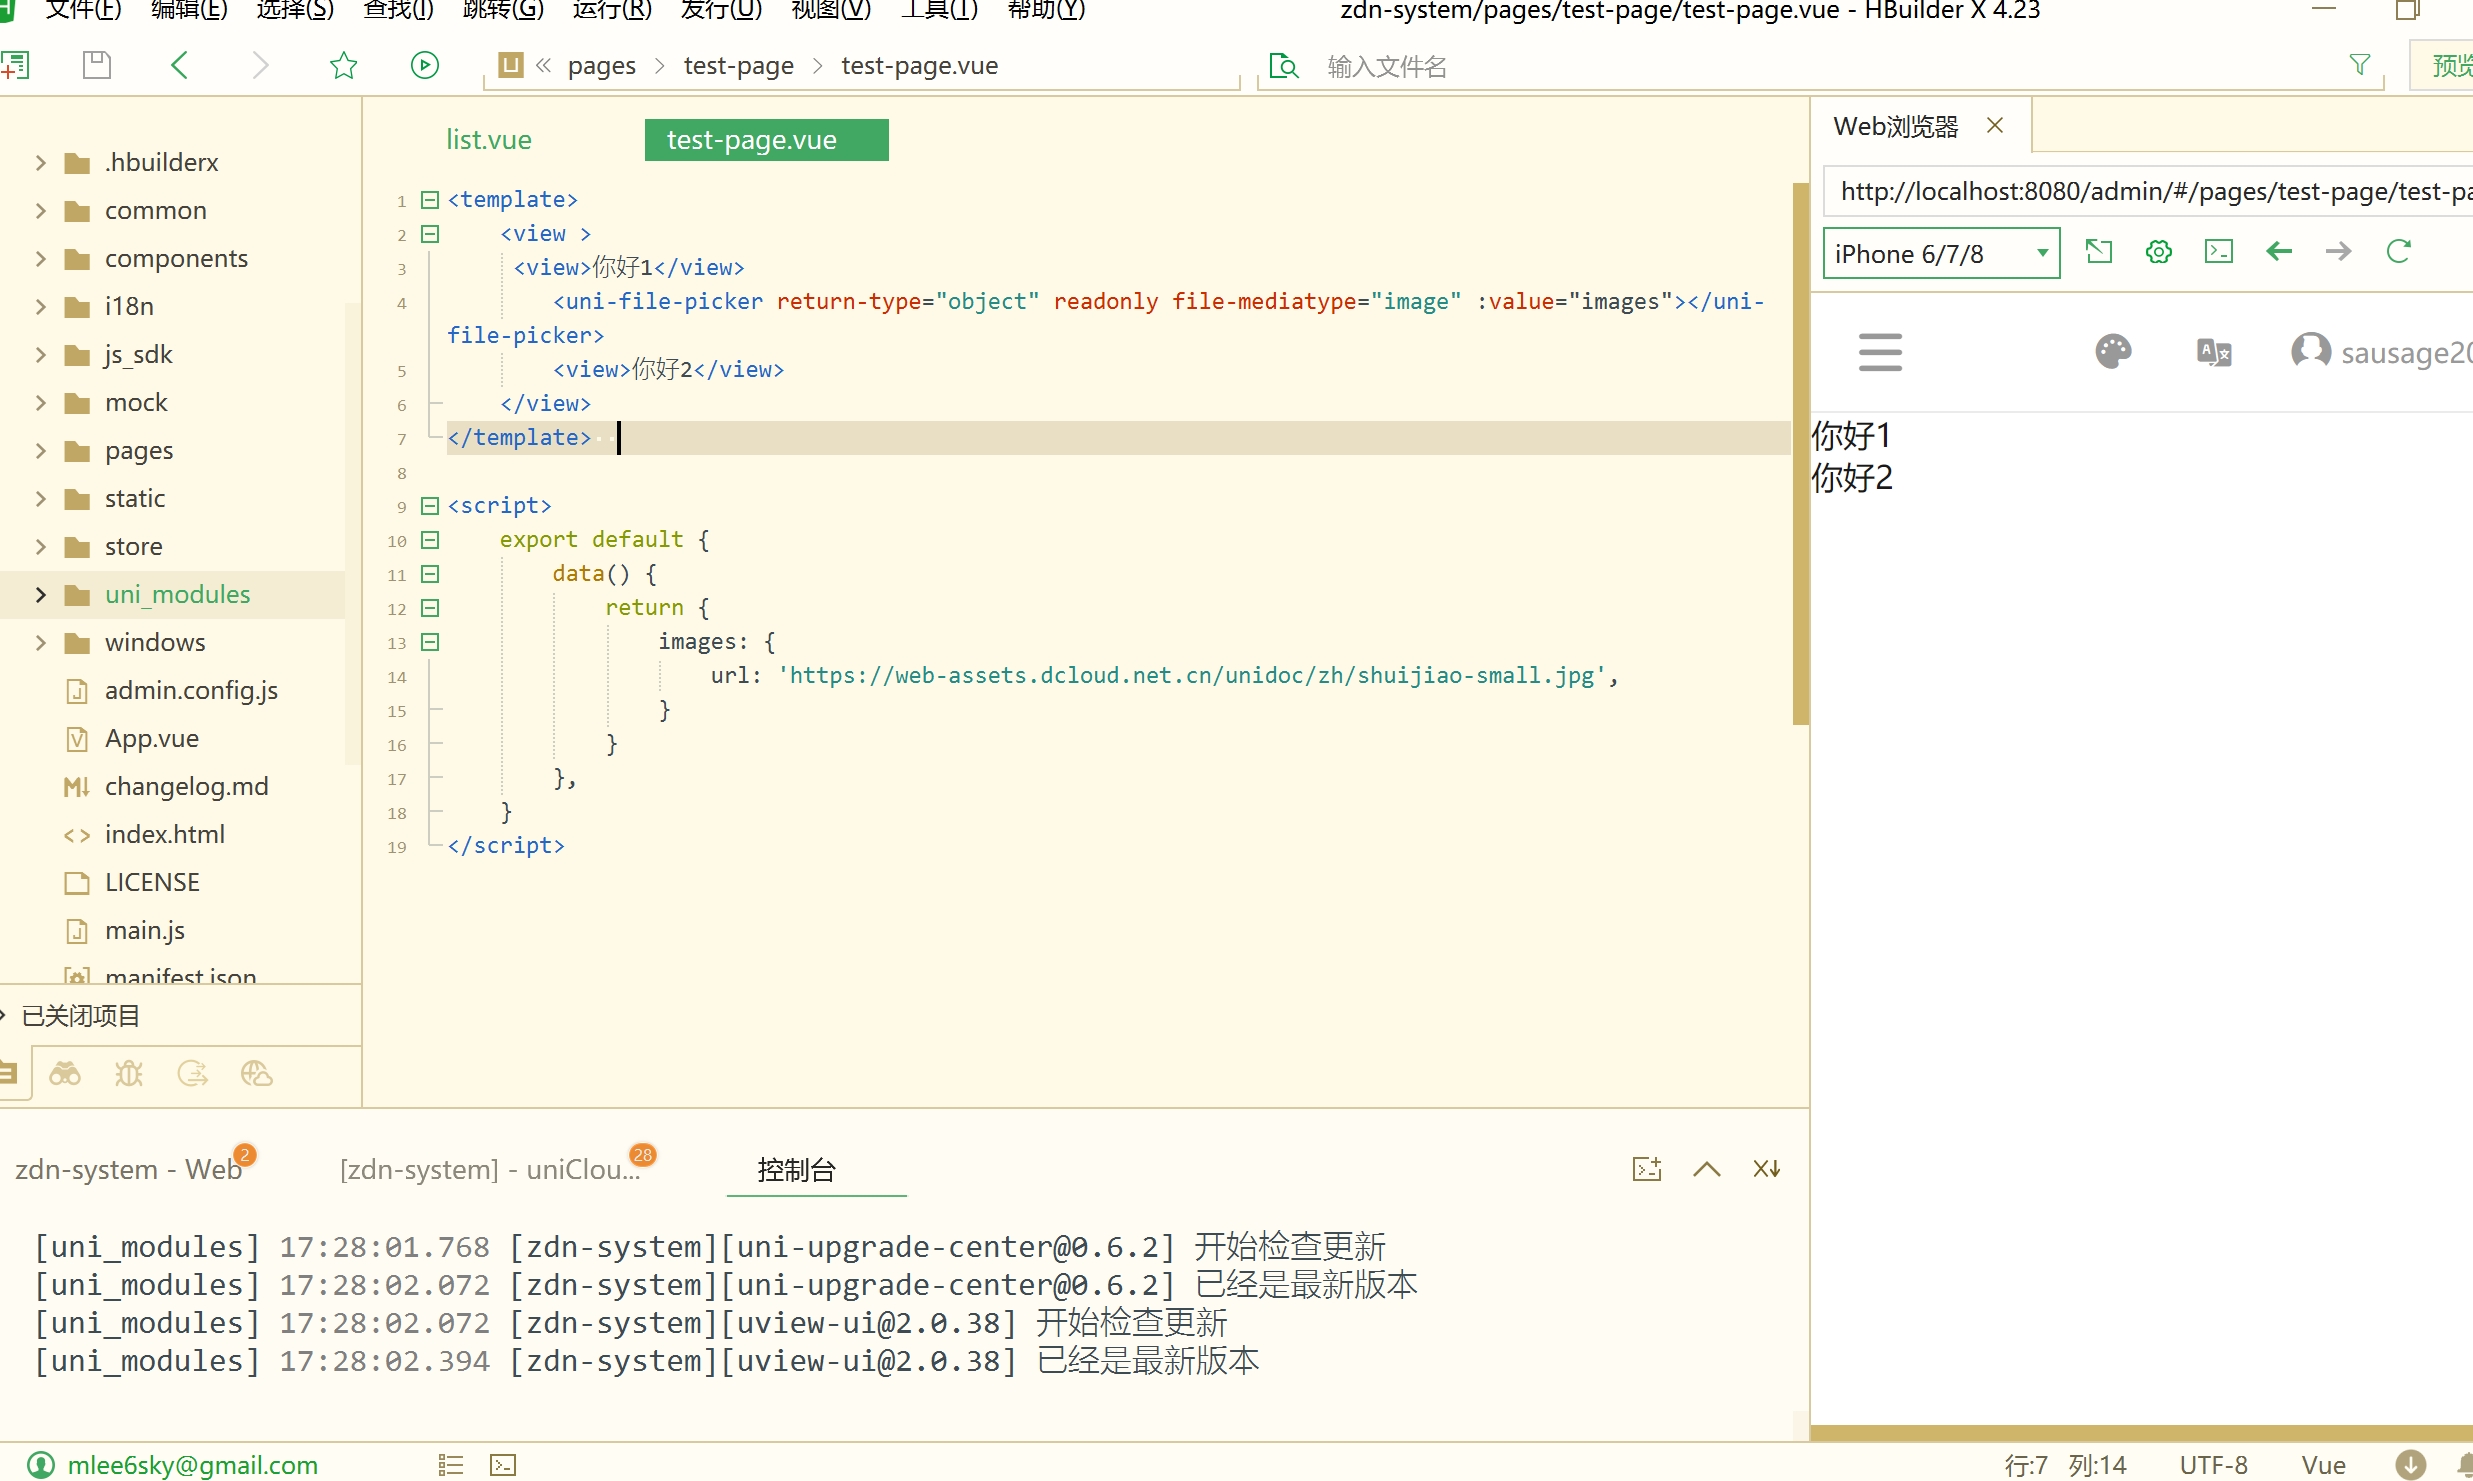Switch to zdn-system - Web console tab
Screen dimensions: 2473x1481
[x=128, y=1169]
